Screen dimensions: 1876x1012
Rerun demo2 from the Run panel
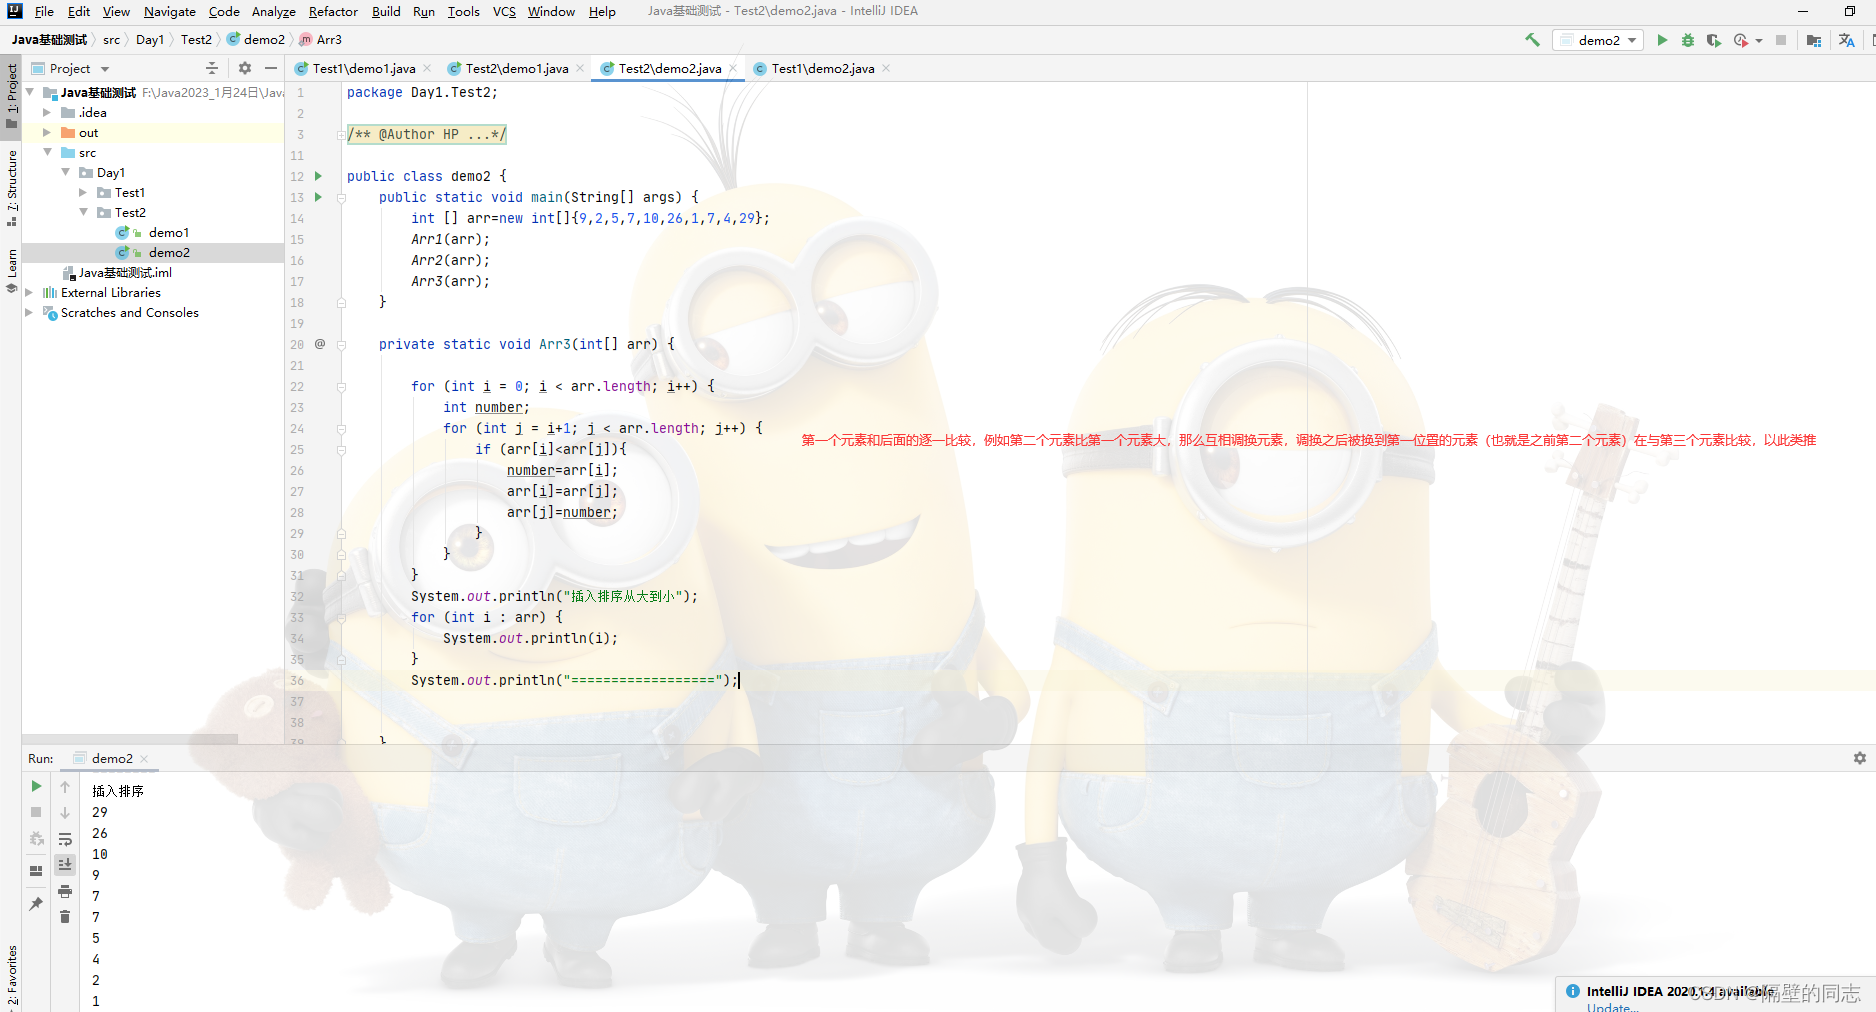click(36, 786)
